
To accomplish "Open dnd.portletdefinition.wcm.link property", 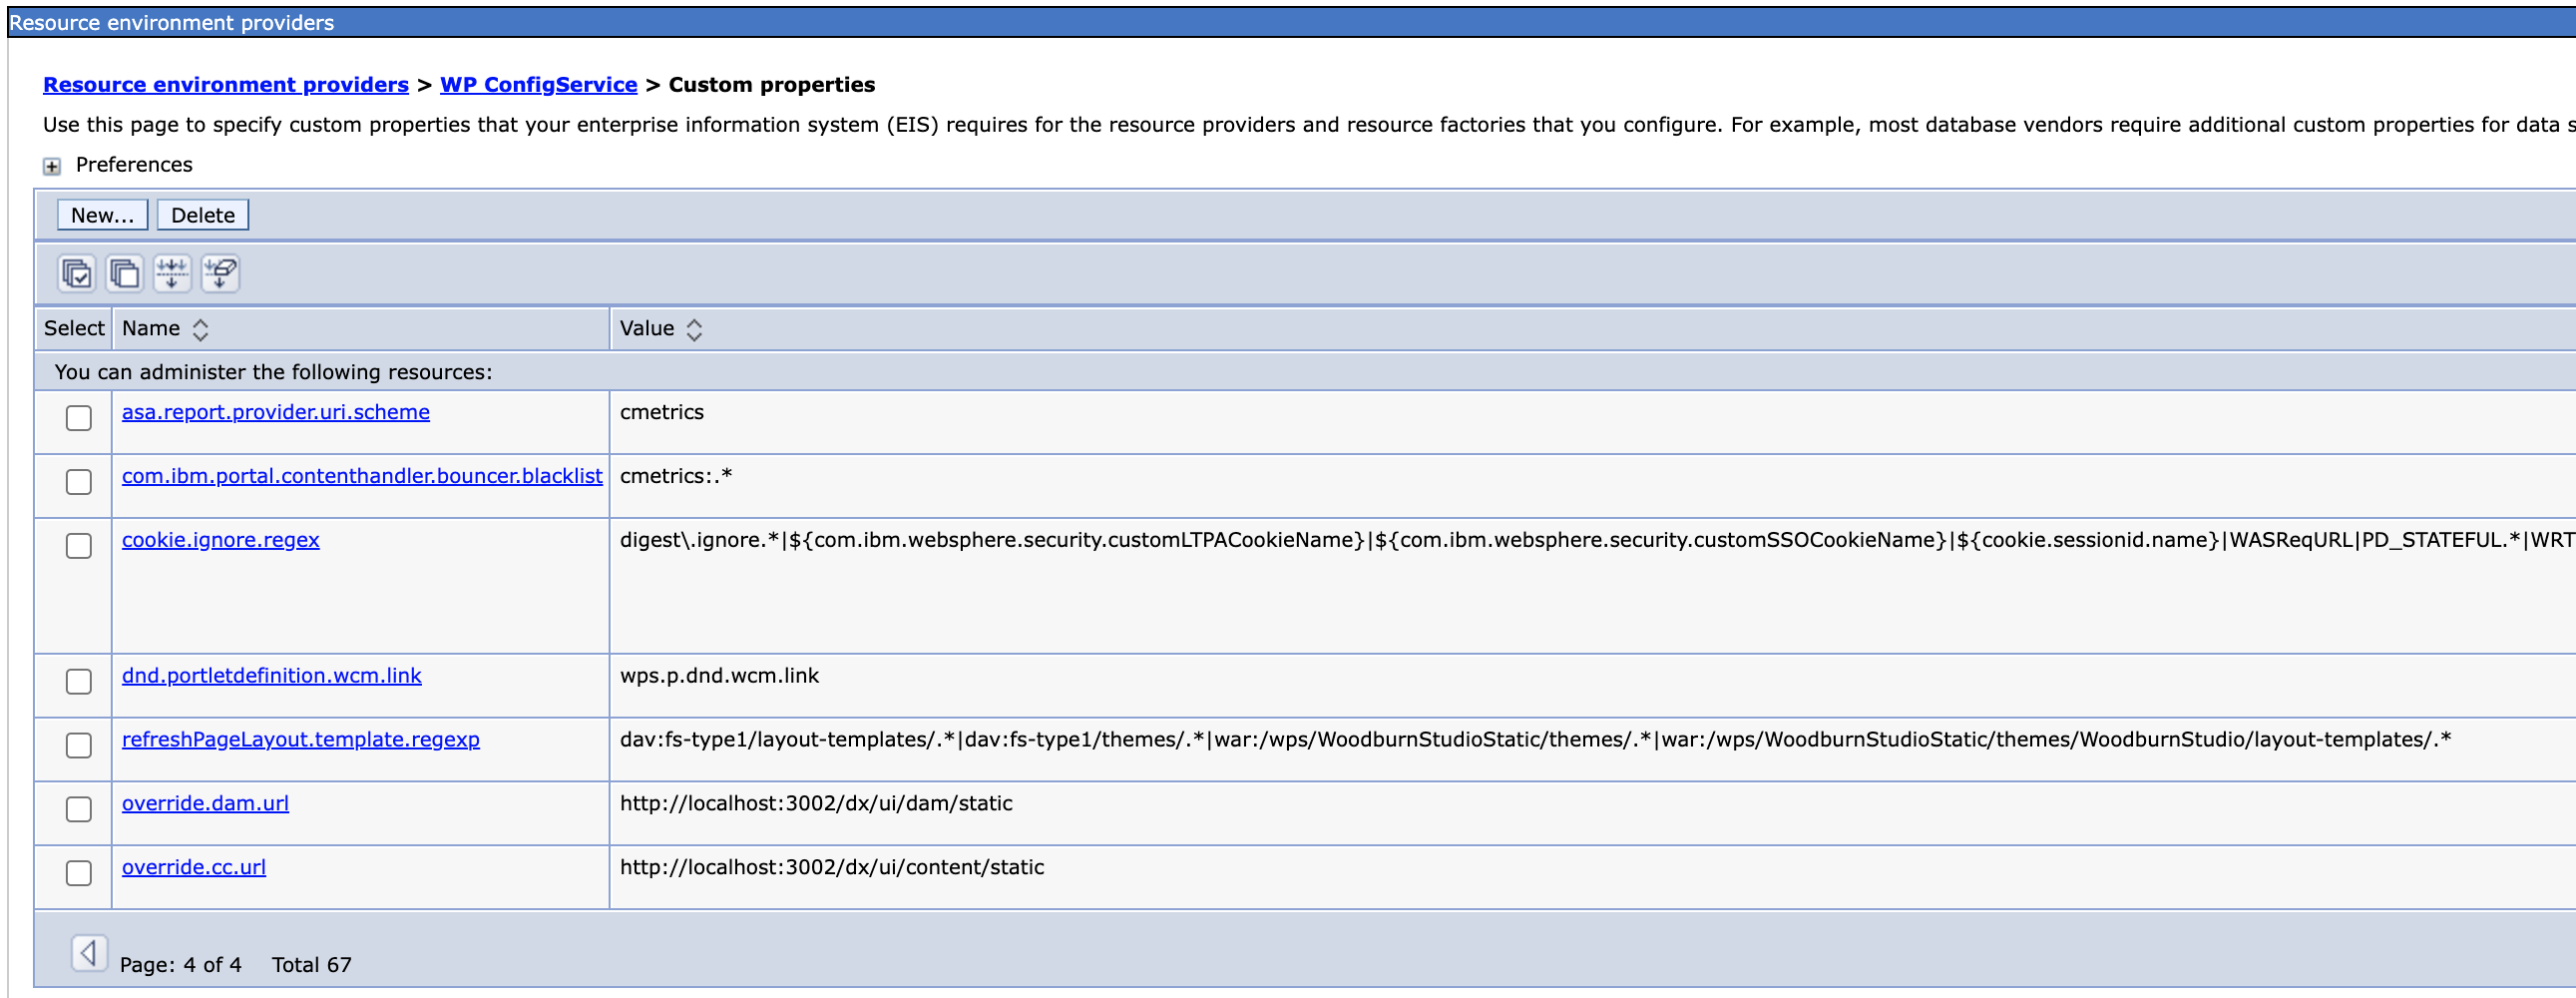I will (271, 675).
